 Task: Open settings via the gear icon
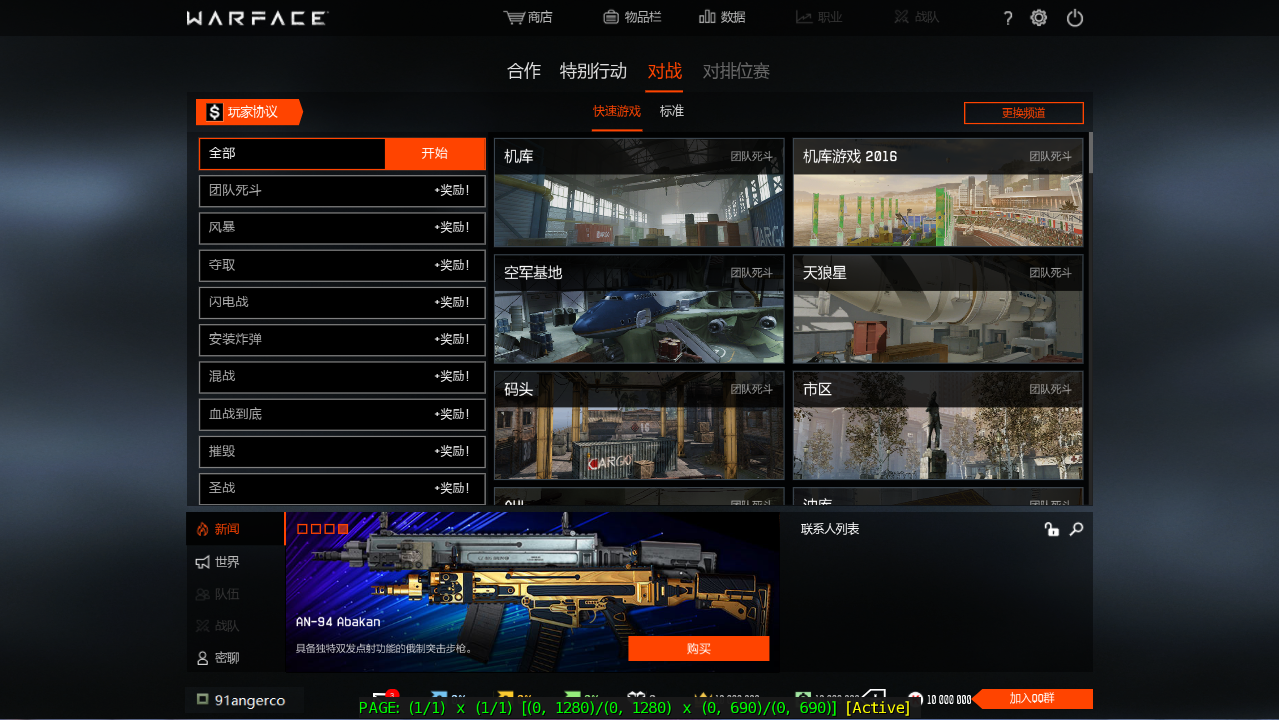[x=1039, y=18]
